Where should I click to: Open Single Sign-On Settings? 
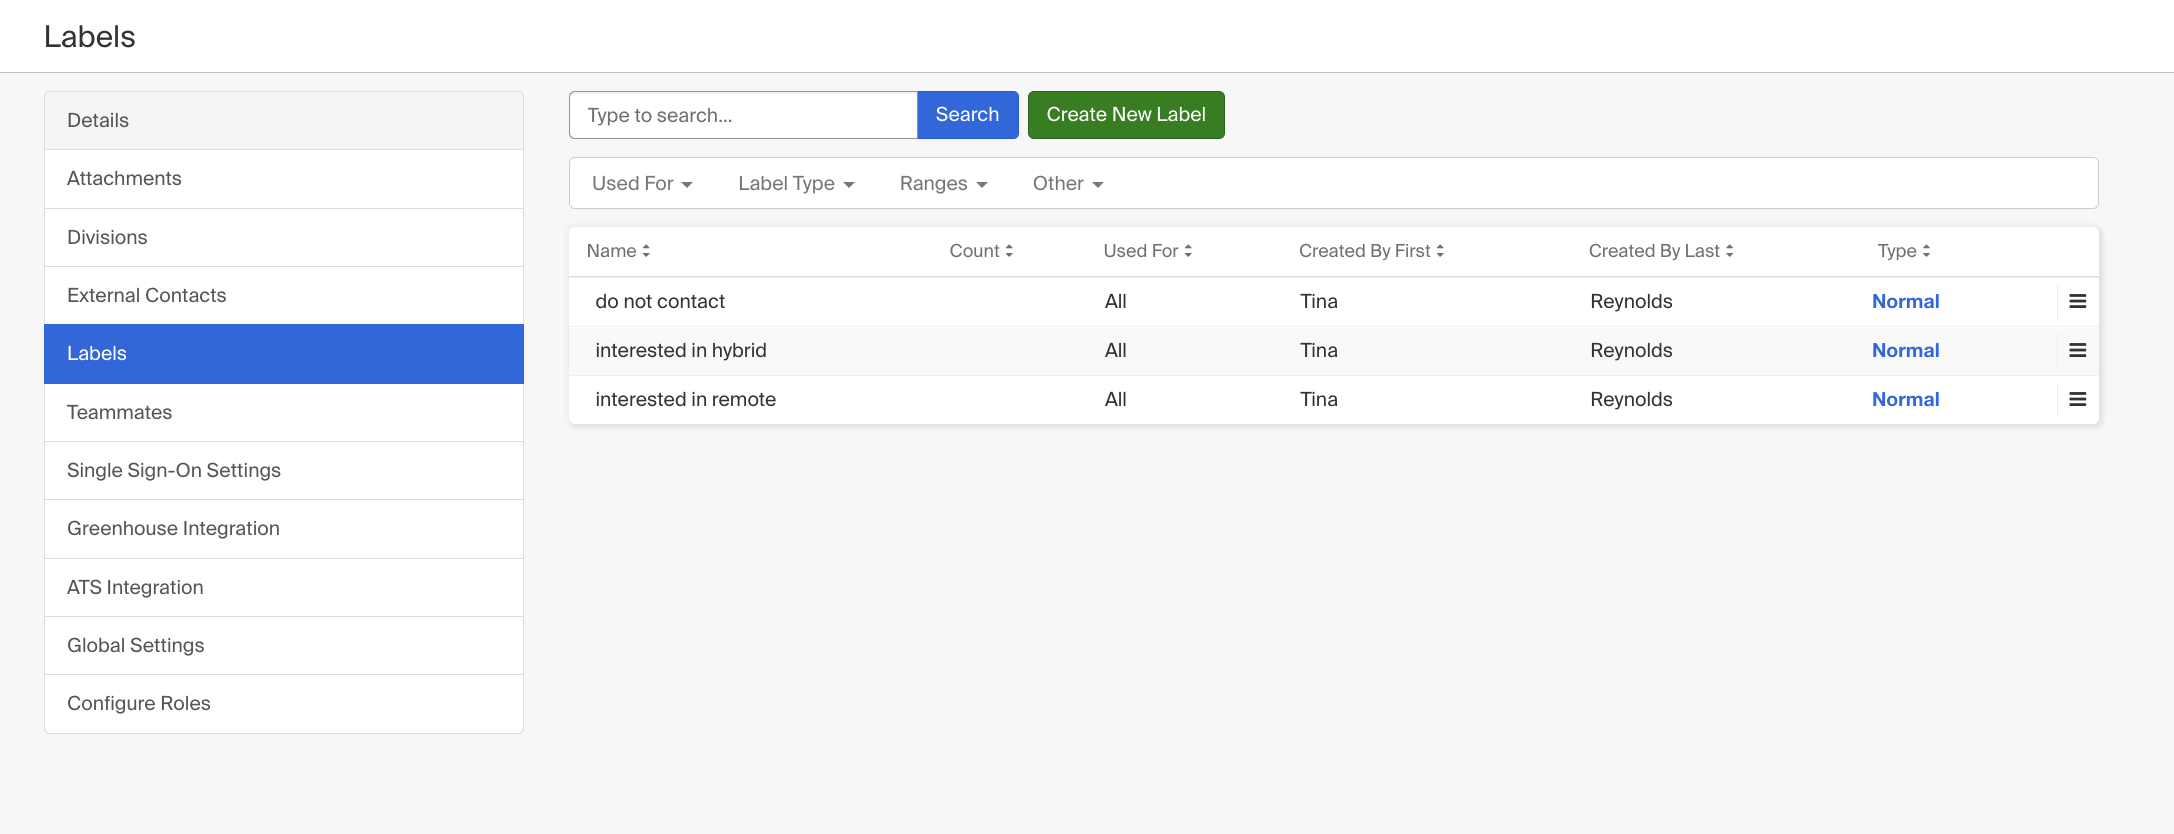click(x=284, y=470)
